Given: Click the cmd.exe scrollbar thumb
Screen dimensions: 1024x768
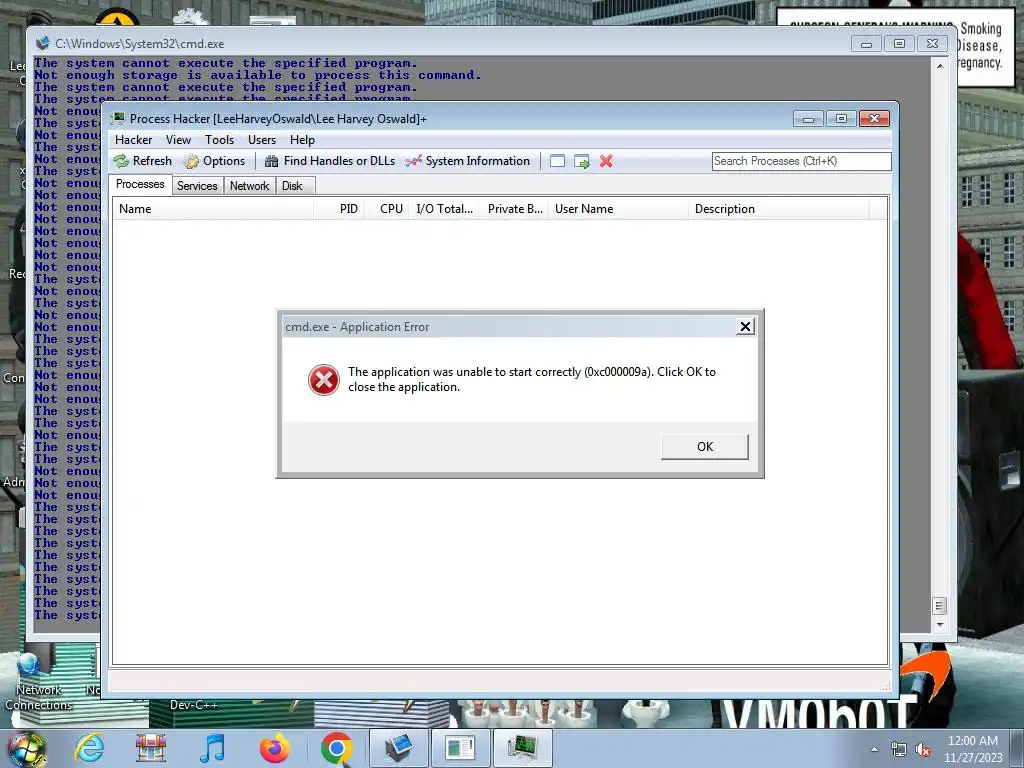Looking at the screenshot, I should pyautogui.click(x=940, y=606).
